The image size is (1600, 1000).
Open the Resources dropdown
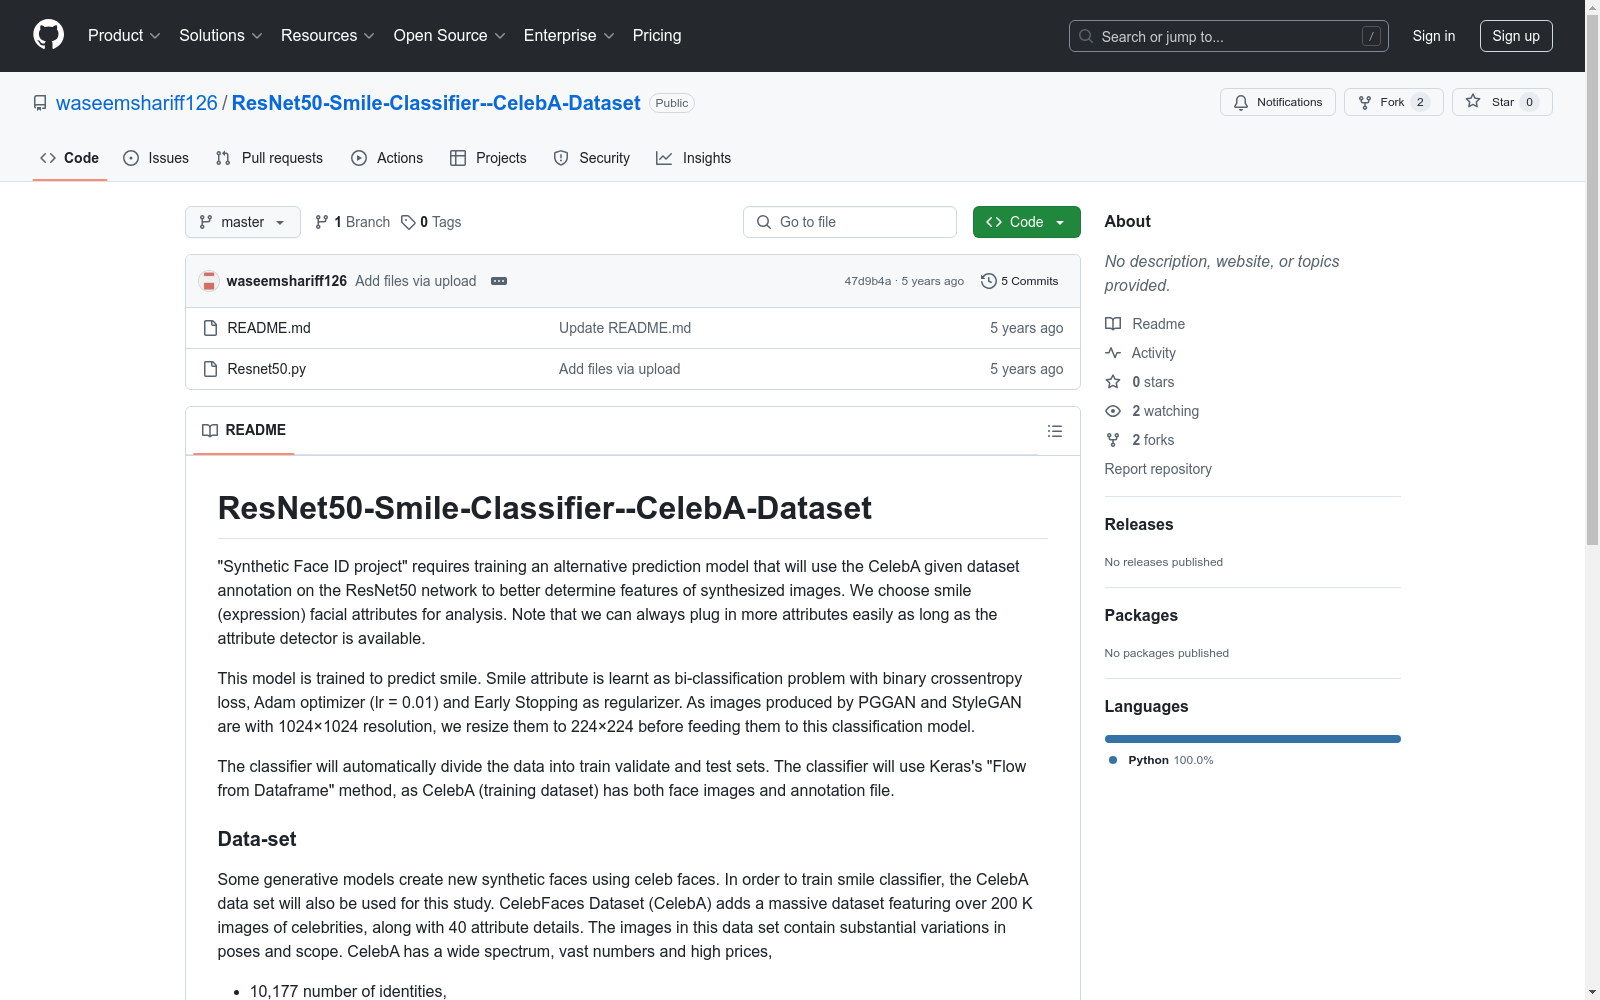[x=328, y=36]
